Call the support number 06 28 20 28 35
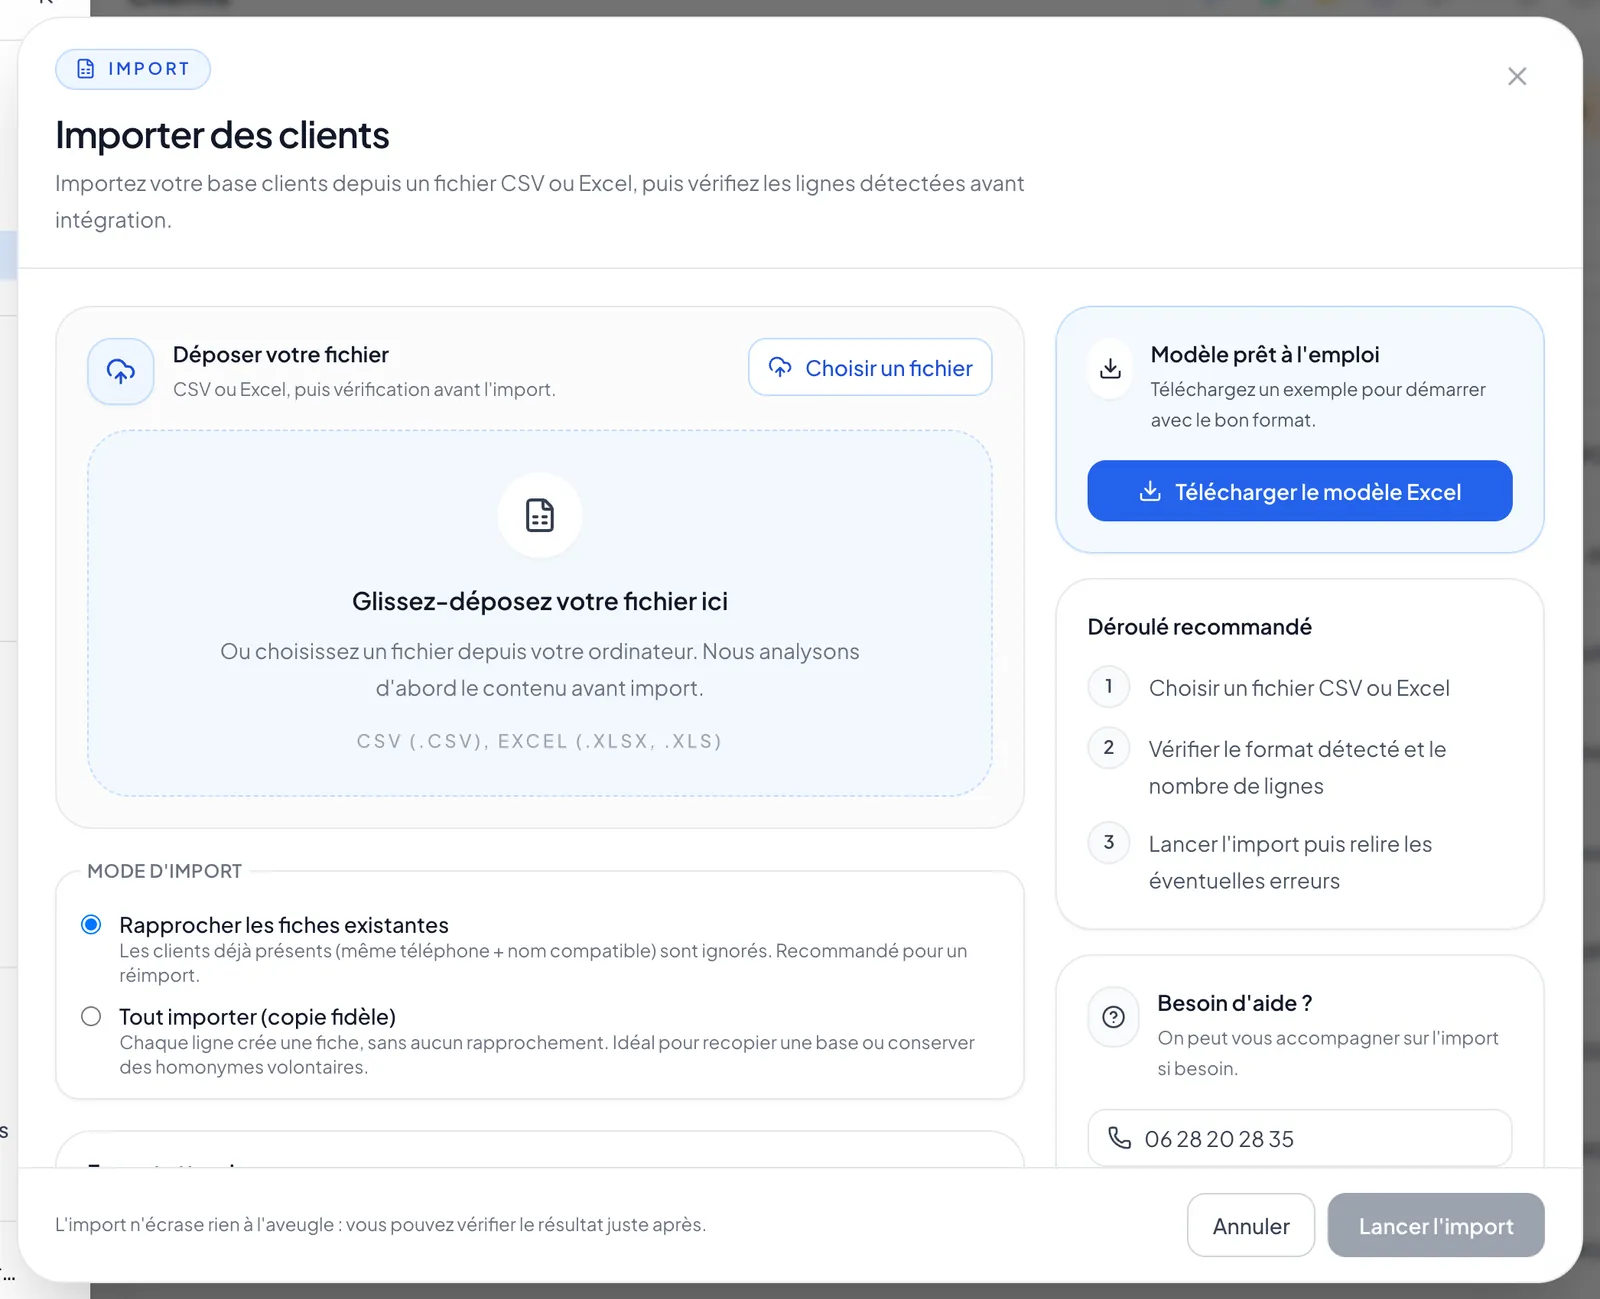 [1300, 1139]
